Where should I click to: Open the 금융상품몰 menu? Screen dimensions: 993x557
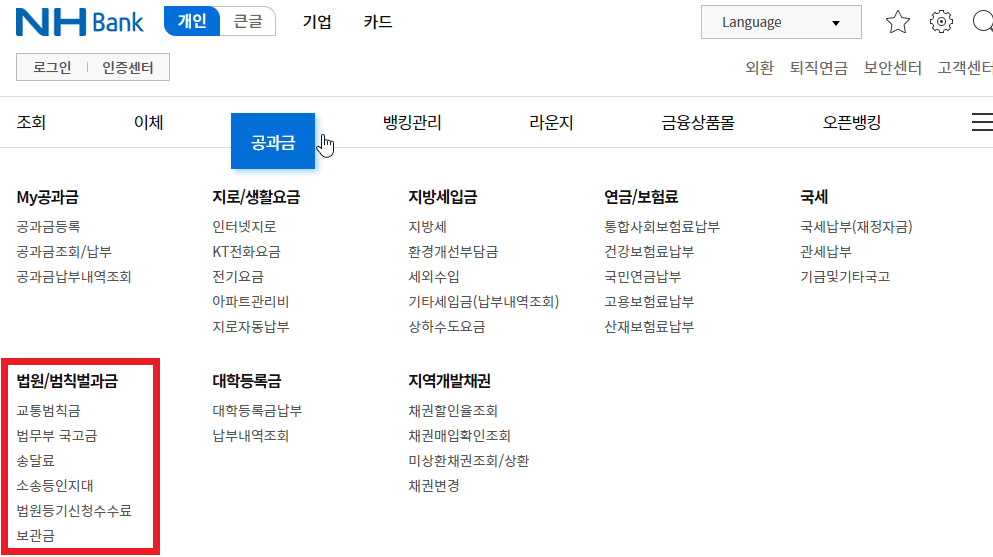pyautogui.click(x=698, y=122)
